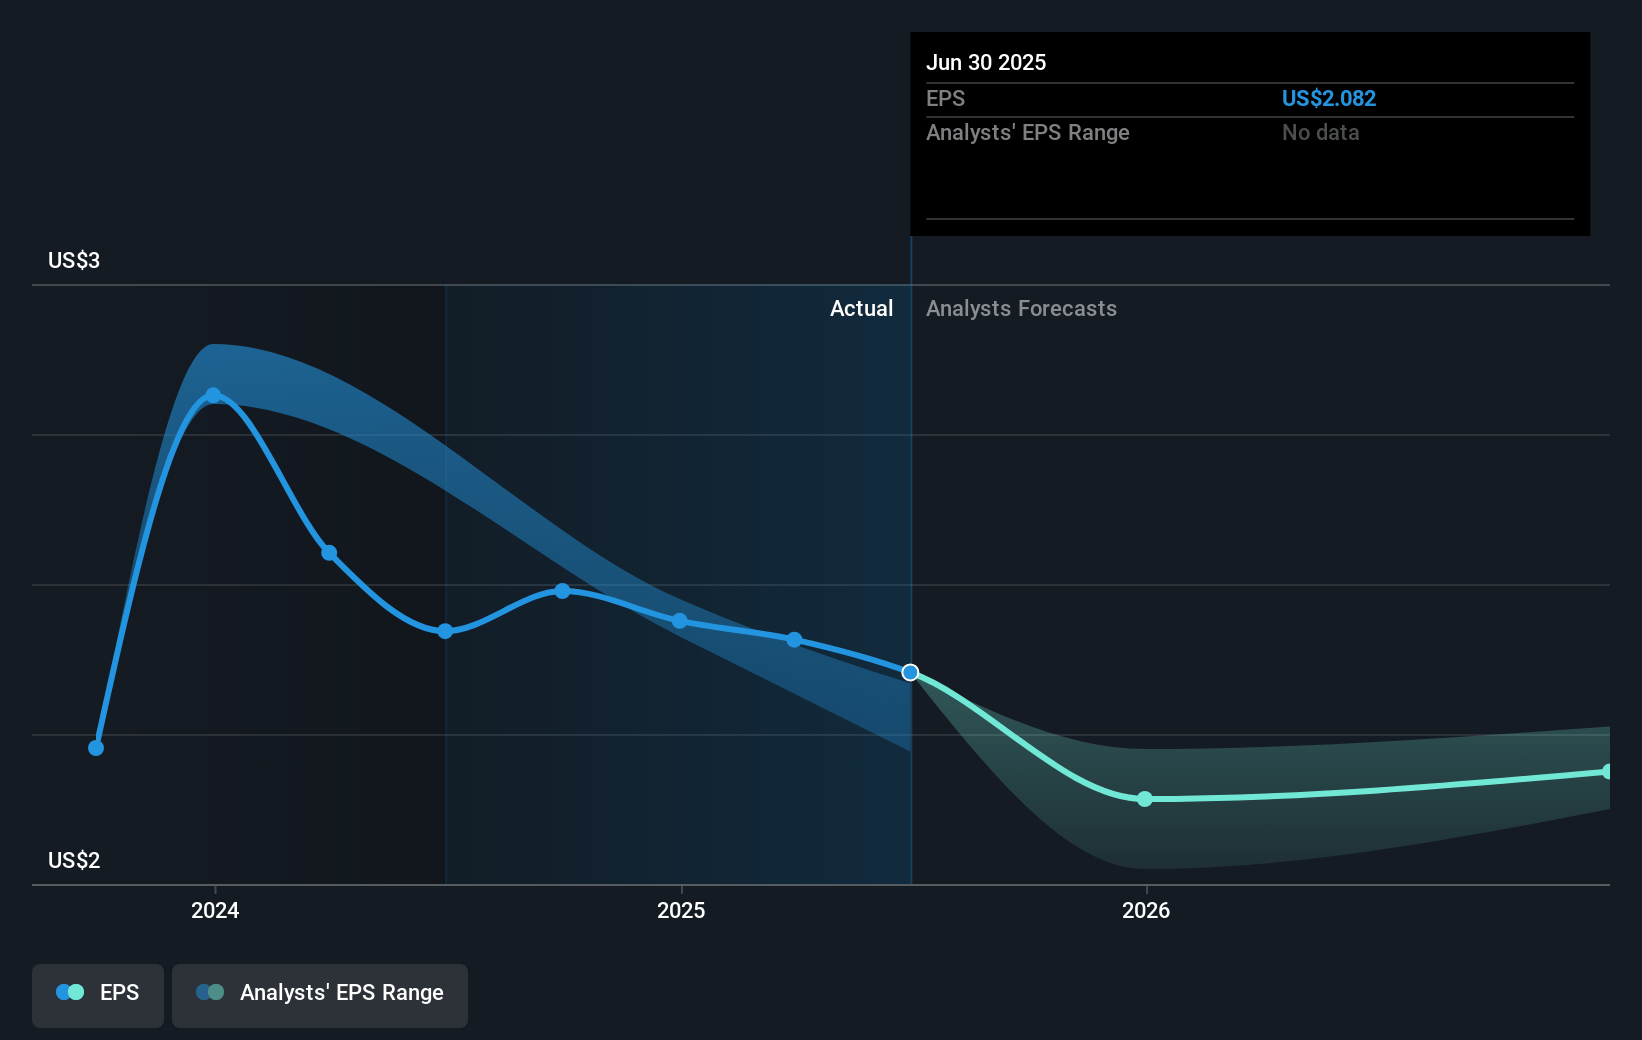Image resolution: width=1642 pixels, height=1040 pixels.
Task: Click the EPS low point in mid-2024
Action: pos(445,631)
